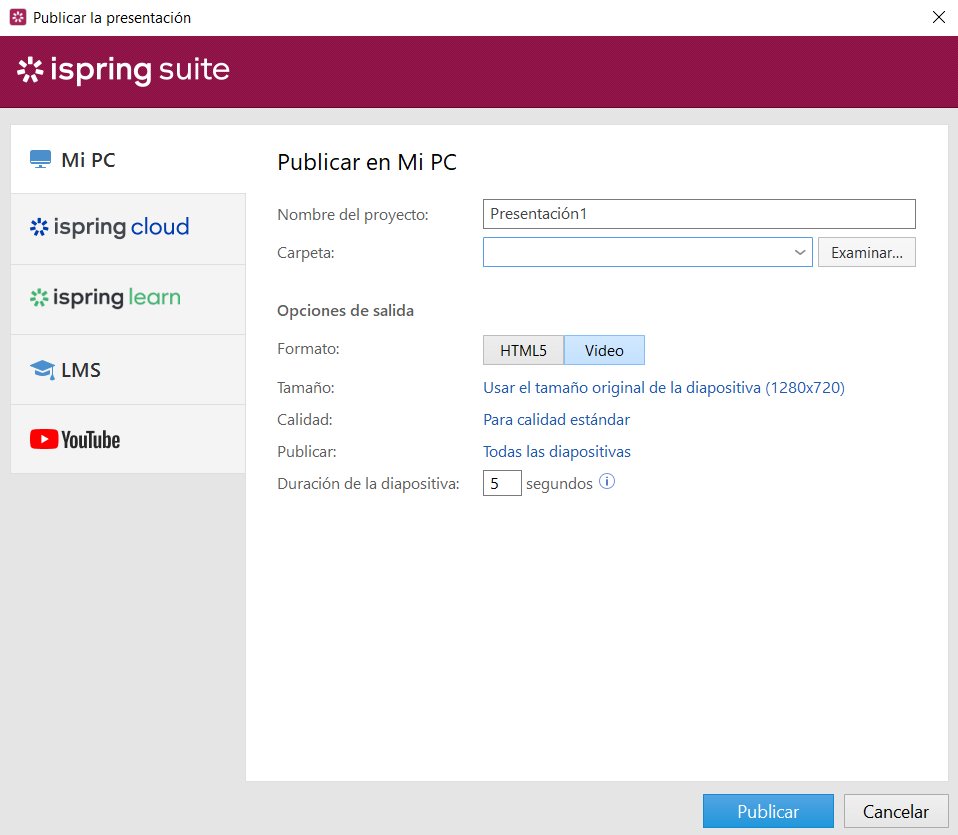958x835 pixels.
Task: Click the iSpring Suite logo in the header
Action: pos(122,70)
